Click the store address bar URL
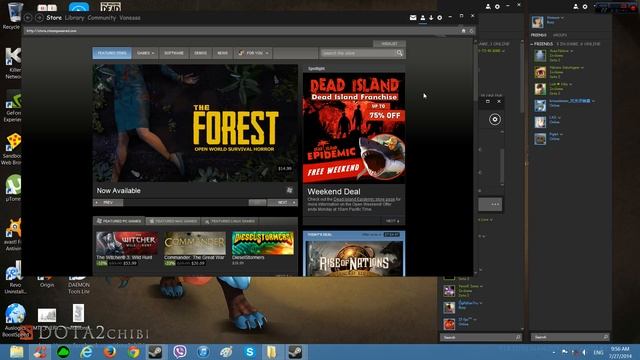Screen dimensions: 640x360 click(51, 31)
